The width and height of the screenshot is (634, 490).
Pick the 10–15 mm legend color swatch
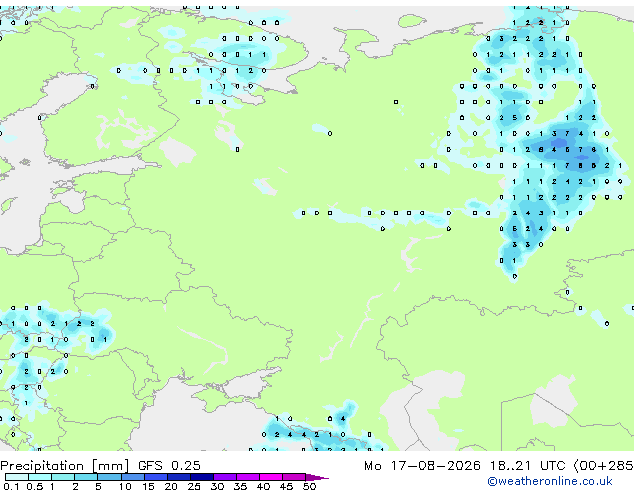pos(132,477)
